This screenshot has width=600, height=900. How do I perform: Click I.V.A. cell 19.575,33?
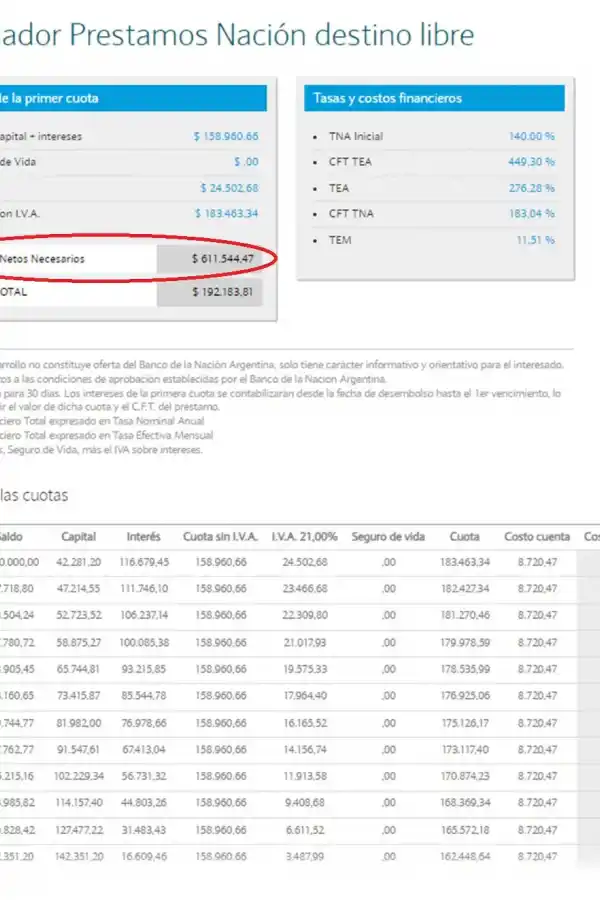305,669
